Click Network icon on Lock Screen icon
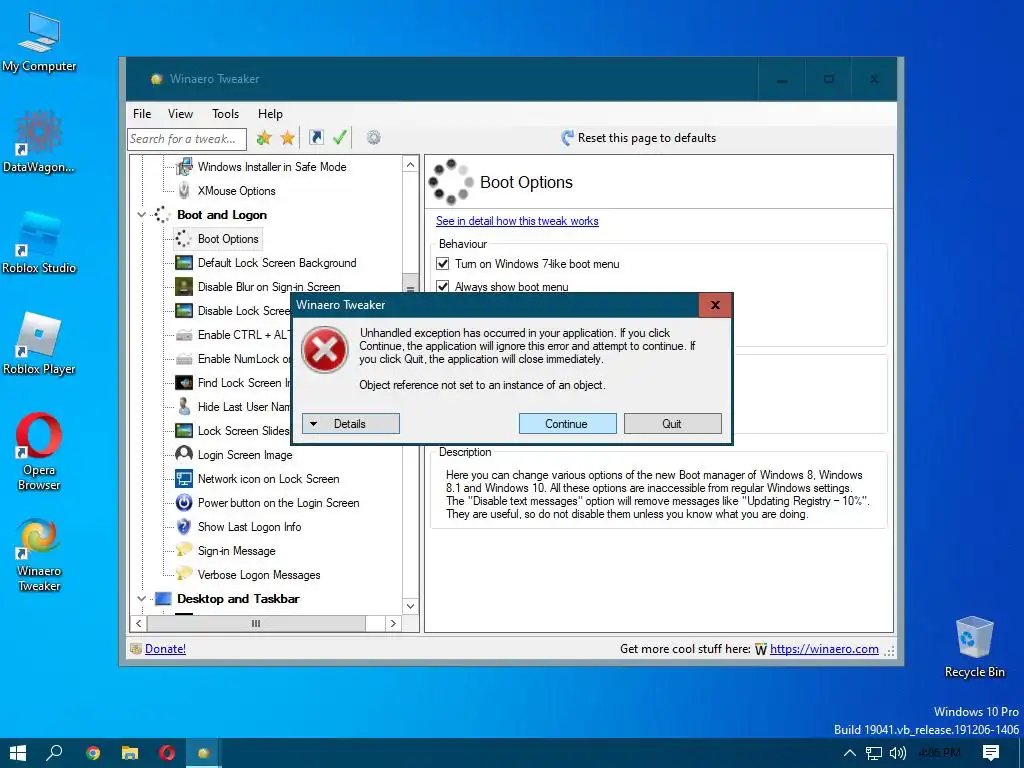Screen dimensions: 1024x768 [184, 479]
